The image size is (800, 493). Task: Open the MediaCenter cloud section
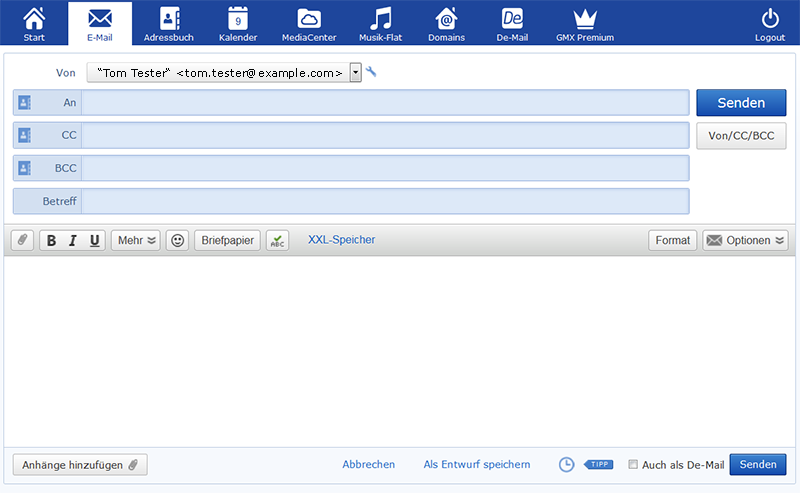coord(309,24)
